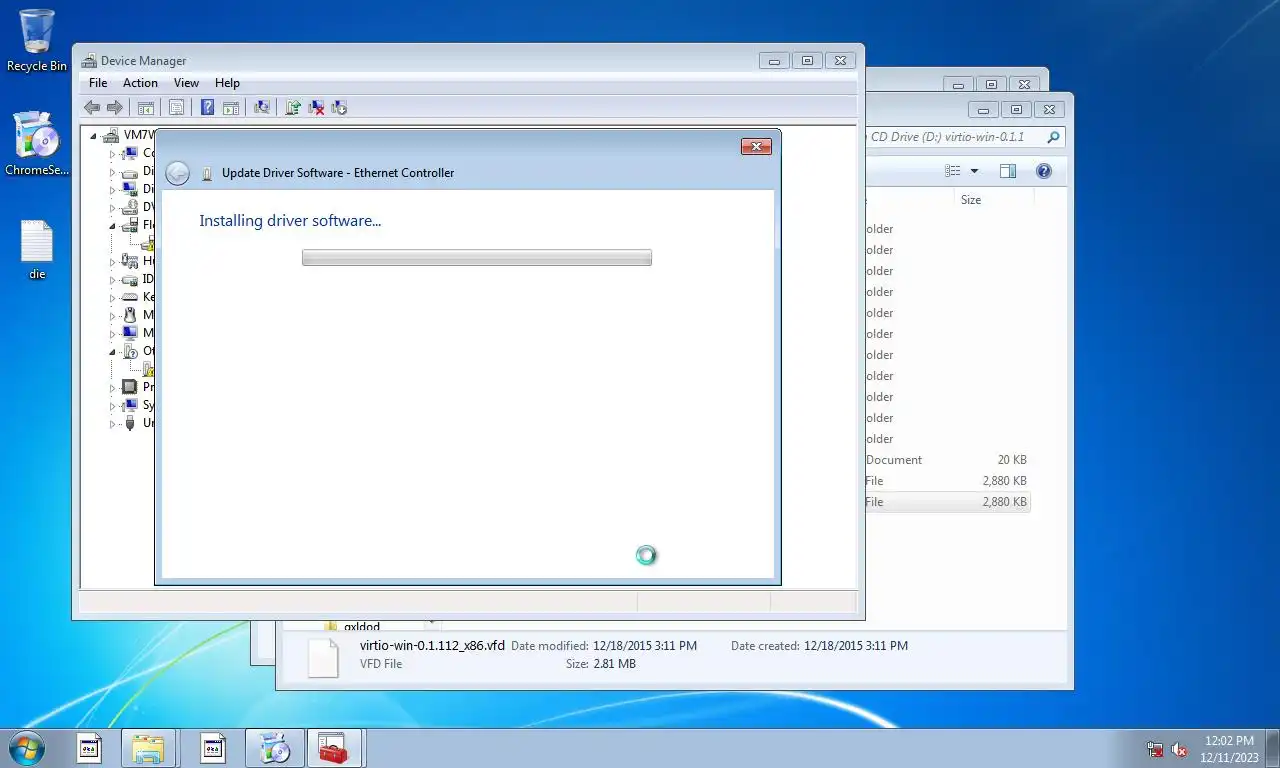Open the Action menu in Device Manager
Image resolution: width=1280 pixels, height=768 pixels.
click(x=140, y=83)
